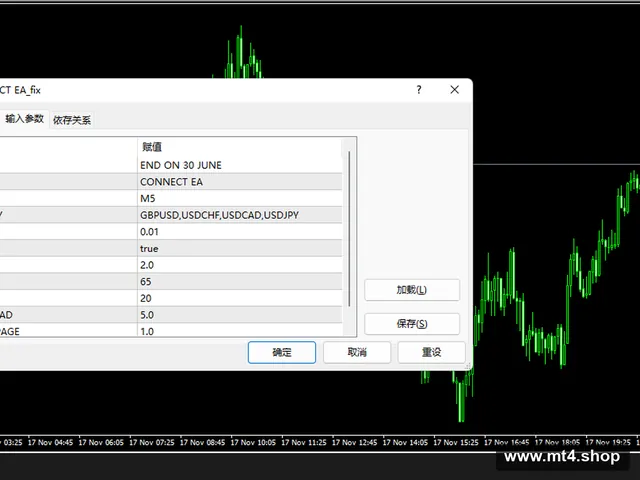The width and height of the screenshot is (640, 480).
Task: Select the value 20 cell
Action: pos(240,298)
